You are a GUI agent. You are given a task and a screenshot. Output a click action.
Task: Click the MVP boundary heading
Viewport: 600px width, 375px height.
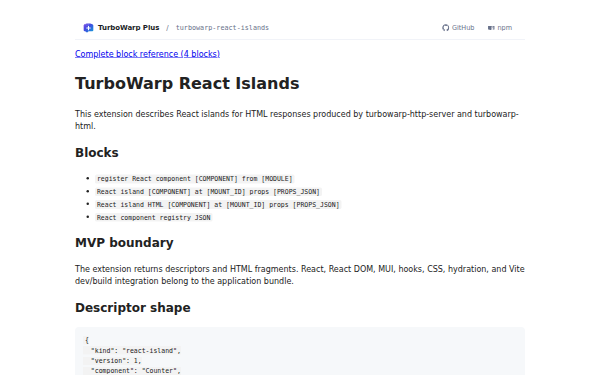pos(124,243)
